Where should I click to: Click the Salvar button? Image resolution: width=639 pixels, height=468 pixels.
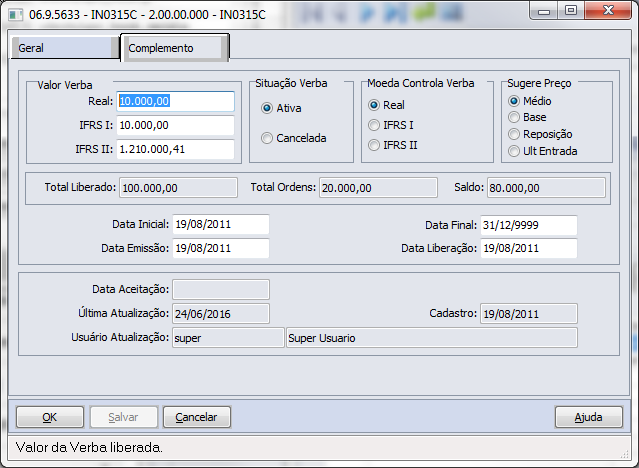coord(123,417)
